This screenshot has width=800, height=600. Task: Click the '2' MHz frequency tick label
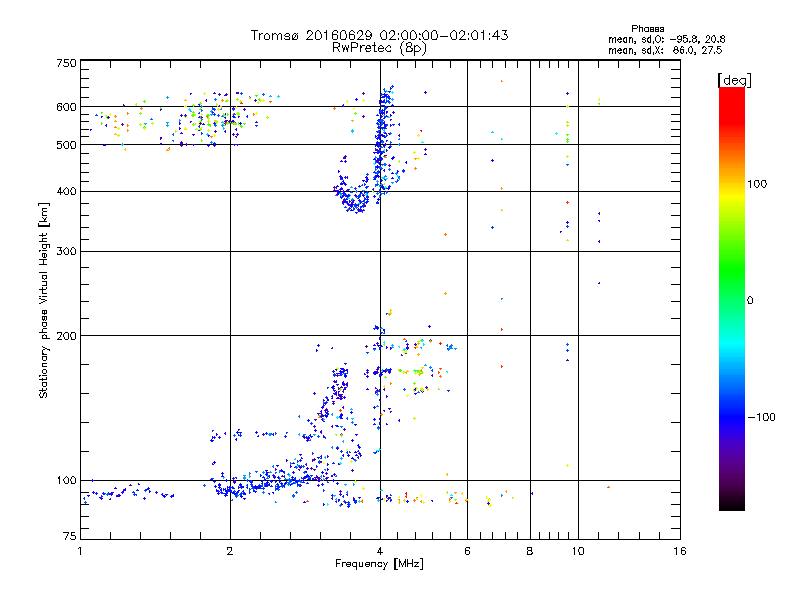(x=230, y=551)
